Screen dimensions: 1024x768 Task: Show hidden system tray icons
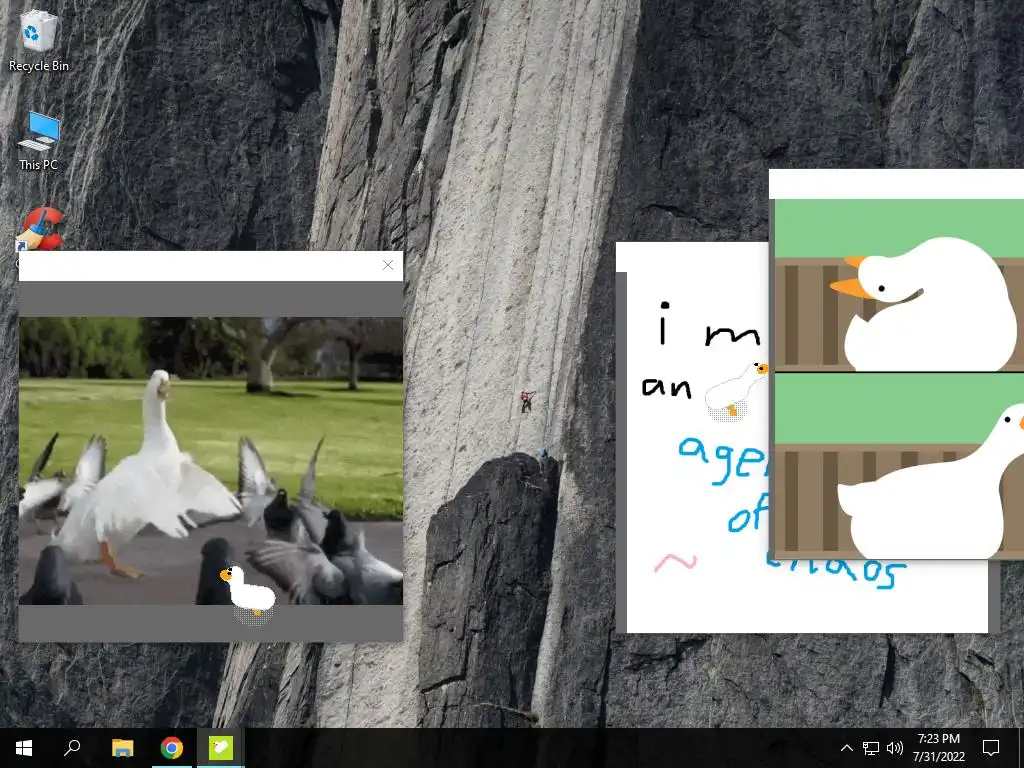click(846, 748)
